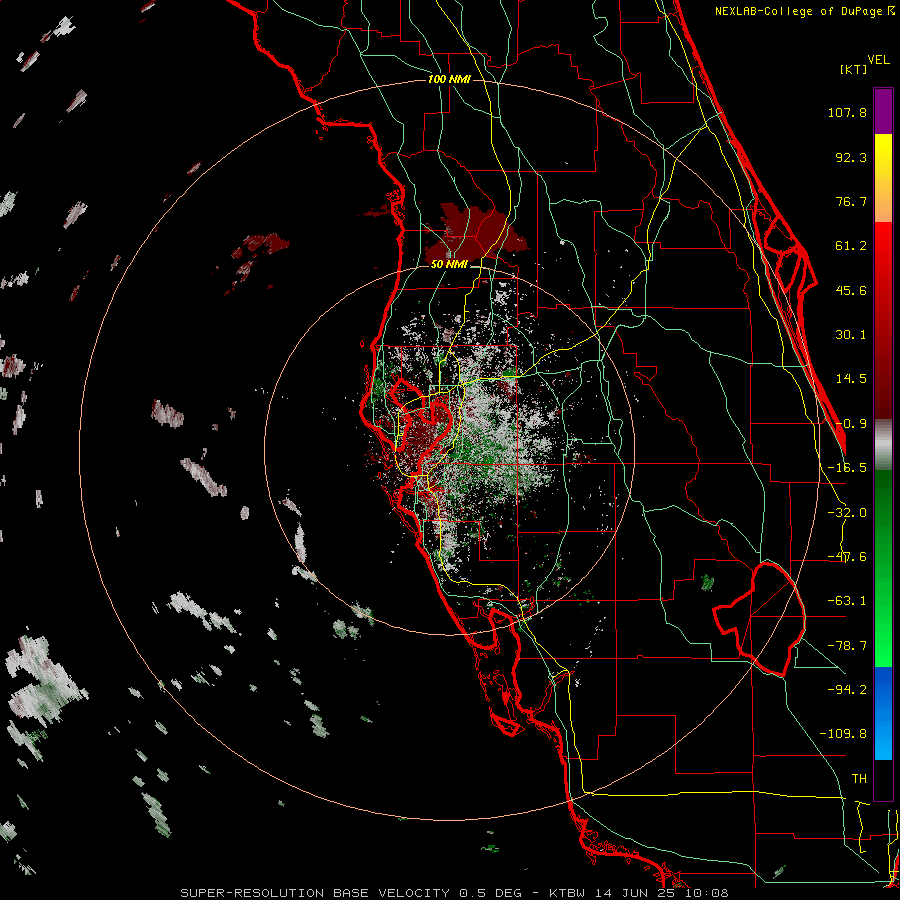
Task: Click the 61.2 scale value
Action: tap(851, 246)
